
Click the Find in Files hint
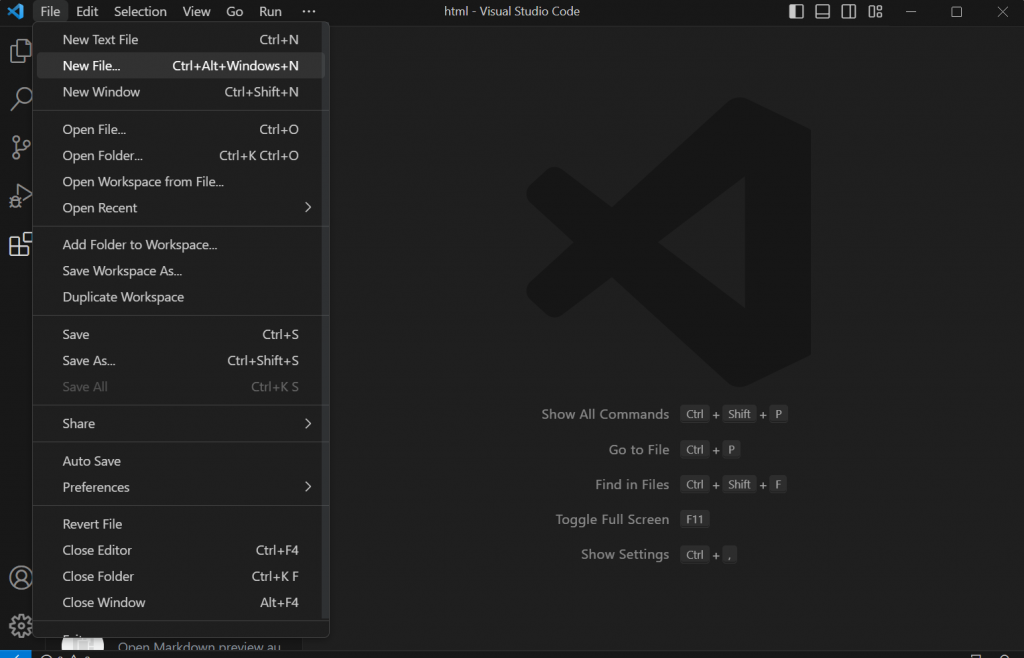coord(632,484)
